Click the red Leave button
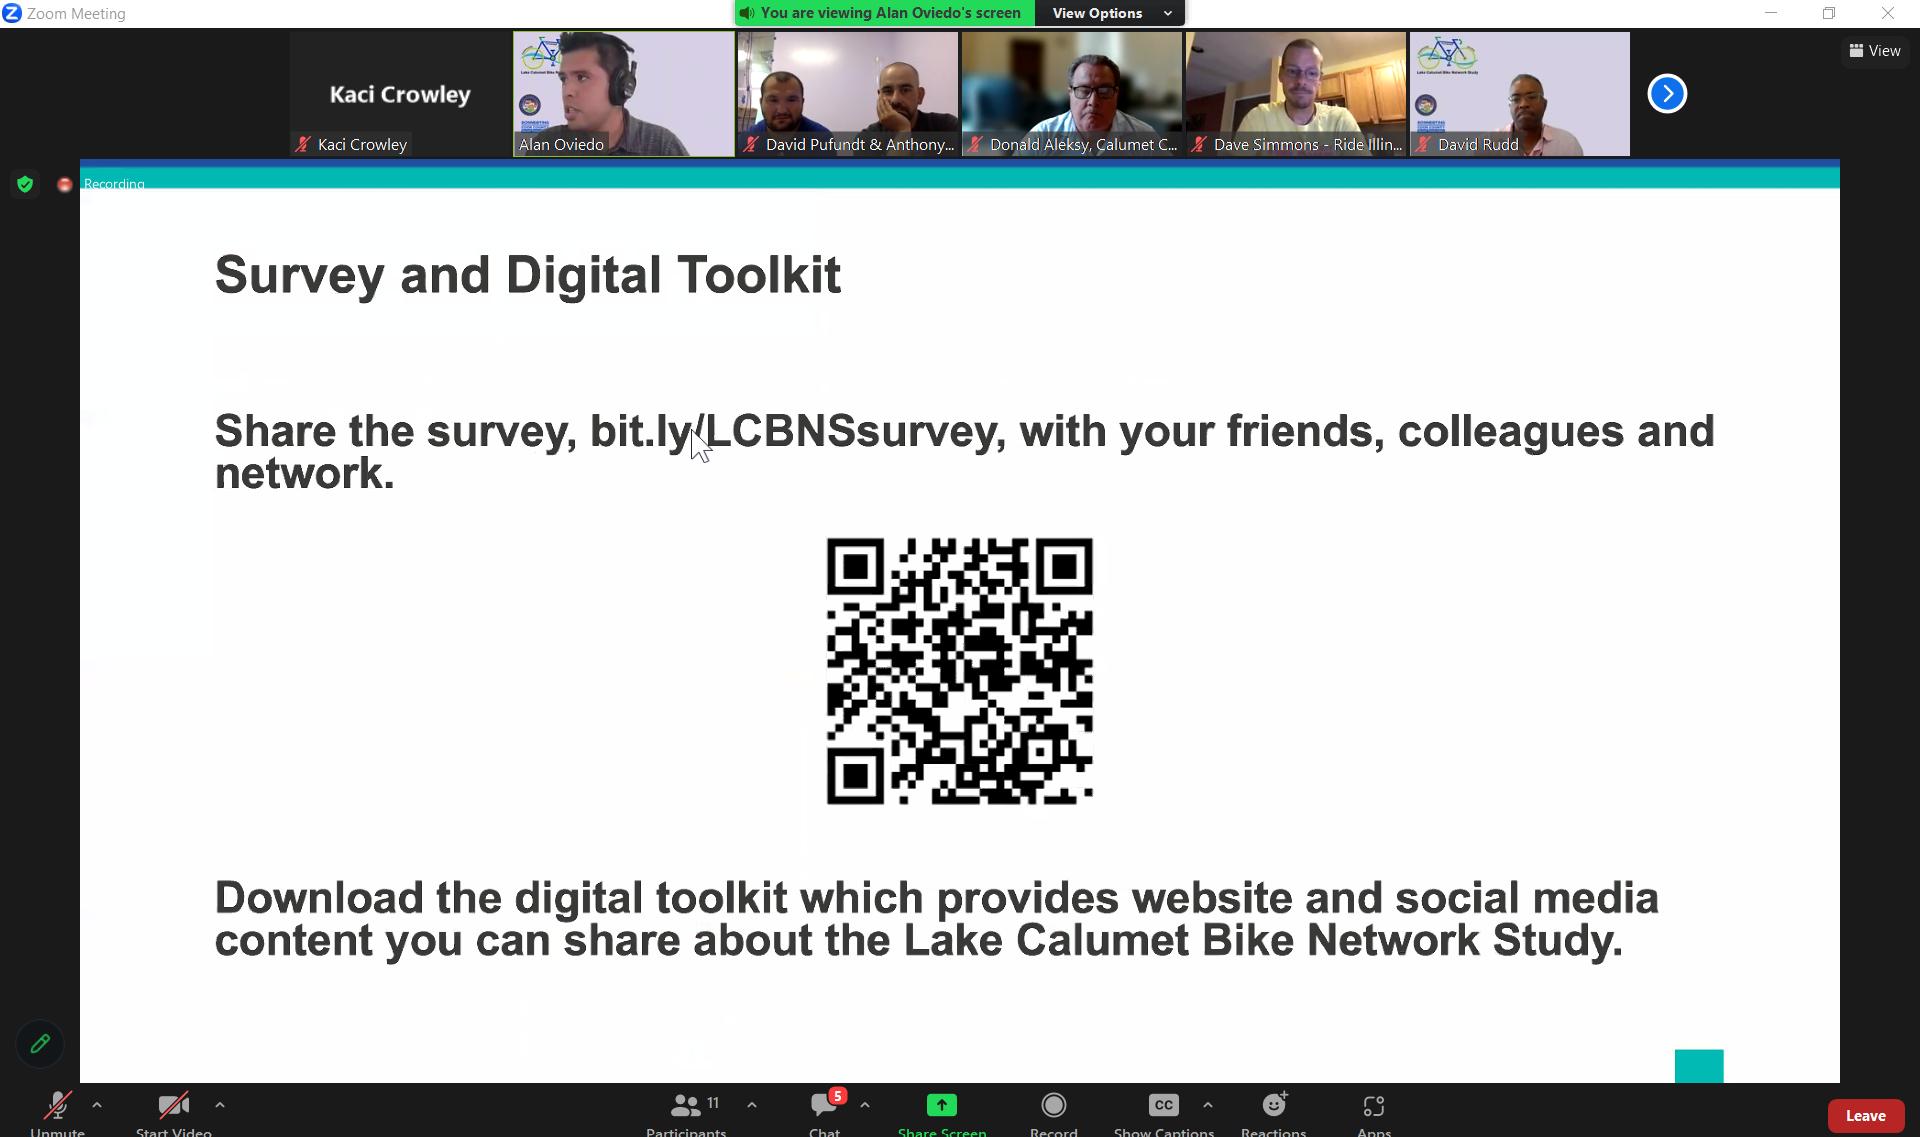The width and height of the screenshot is (1920, 1137). (x=1865, y=1115)
